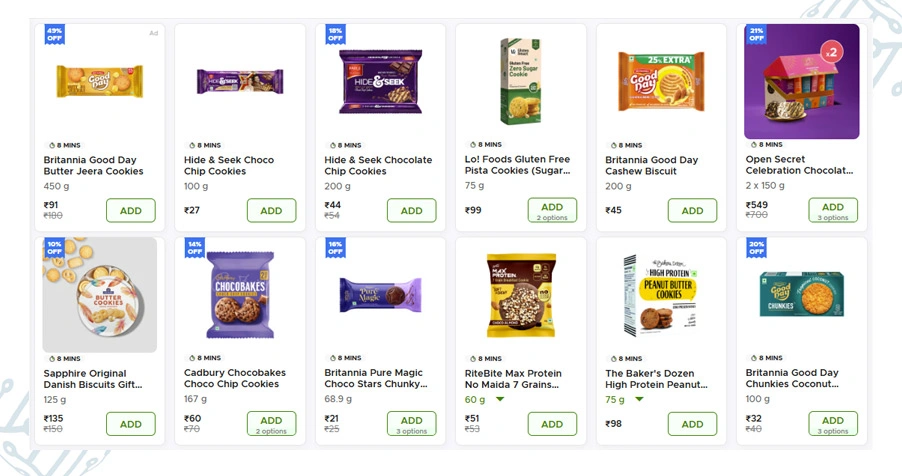Click the 8 MINS timer icon on Cashew Biscuit
902x476 pixels.
point(612,145)
